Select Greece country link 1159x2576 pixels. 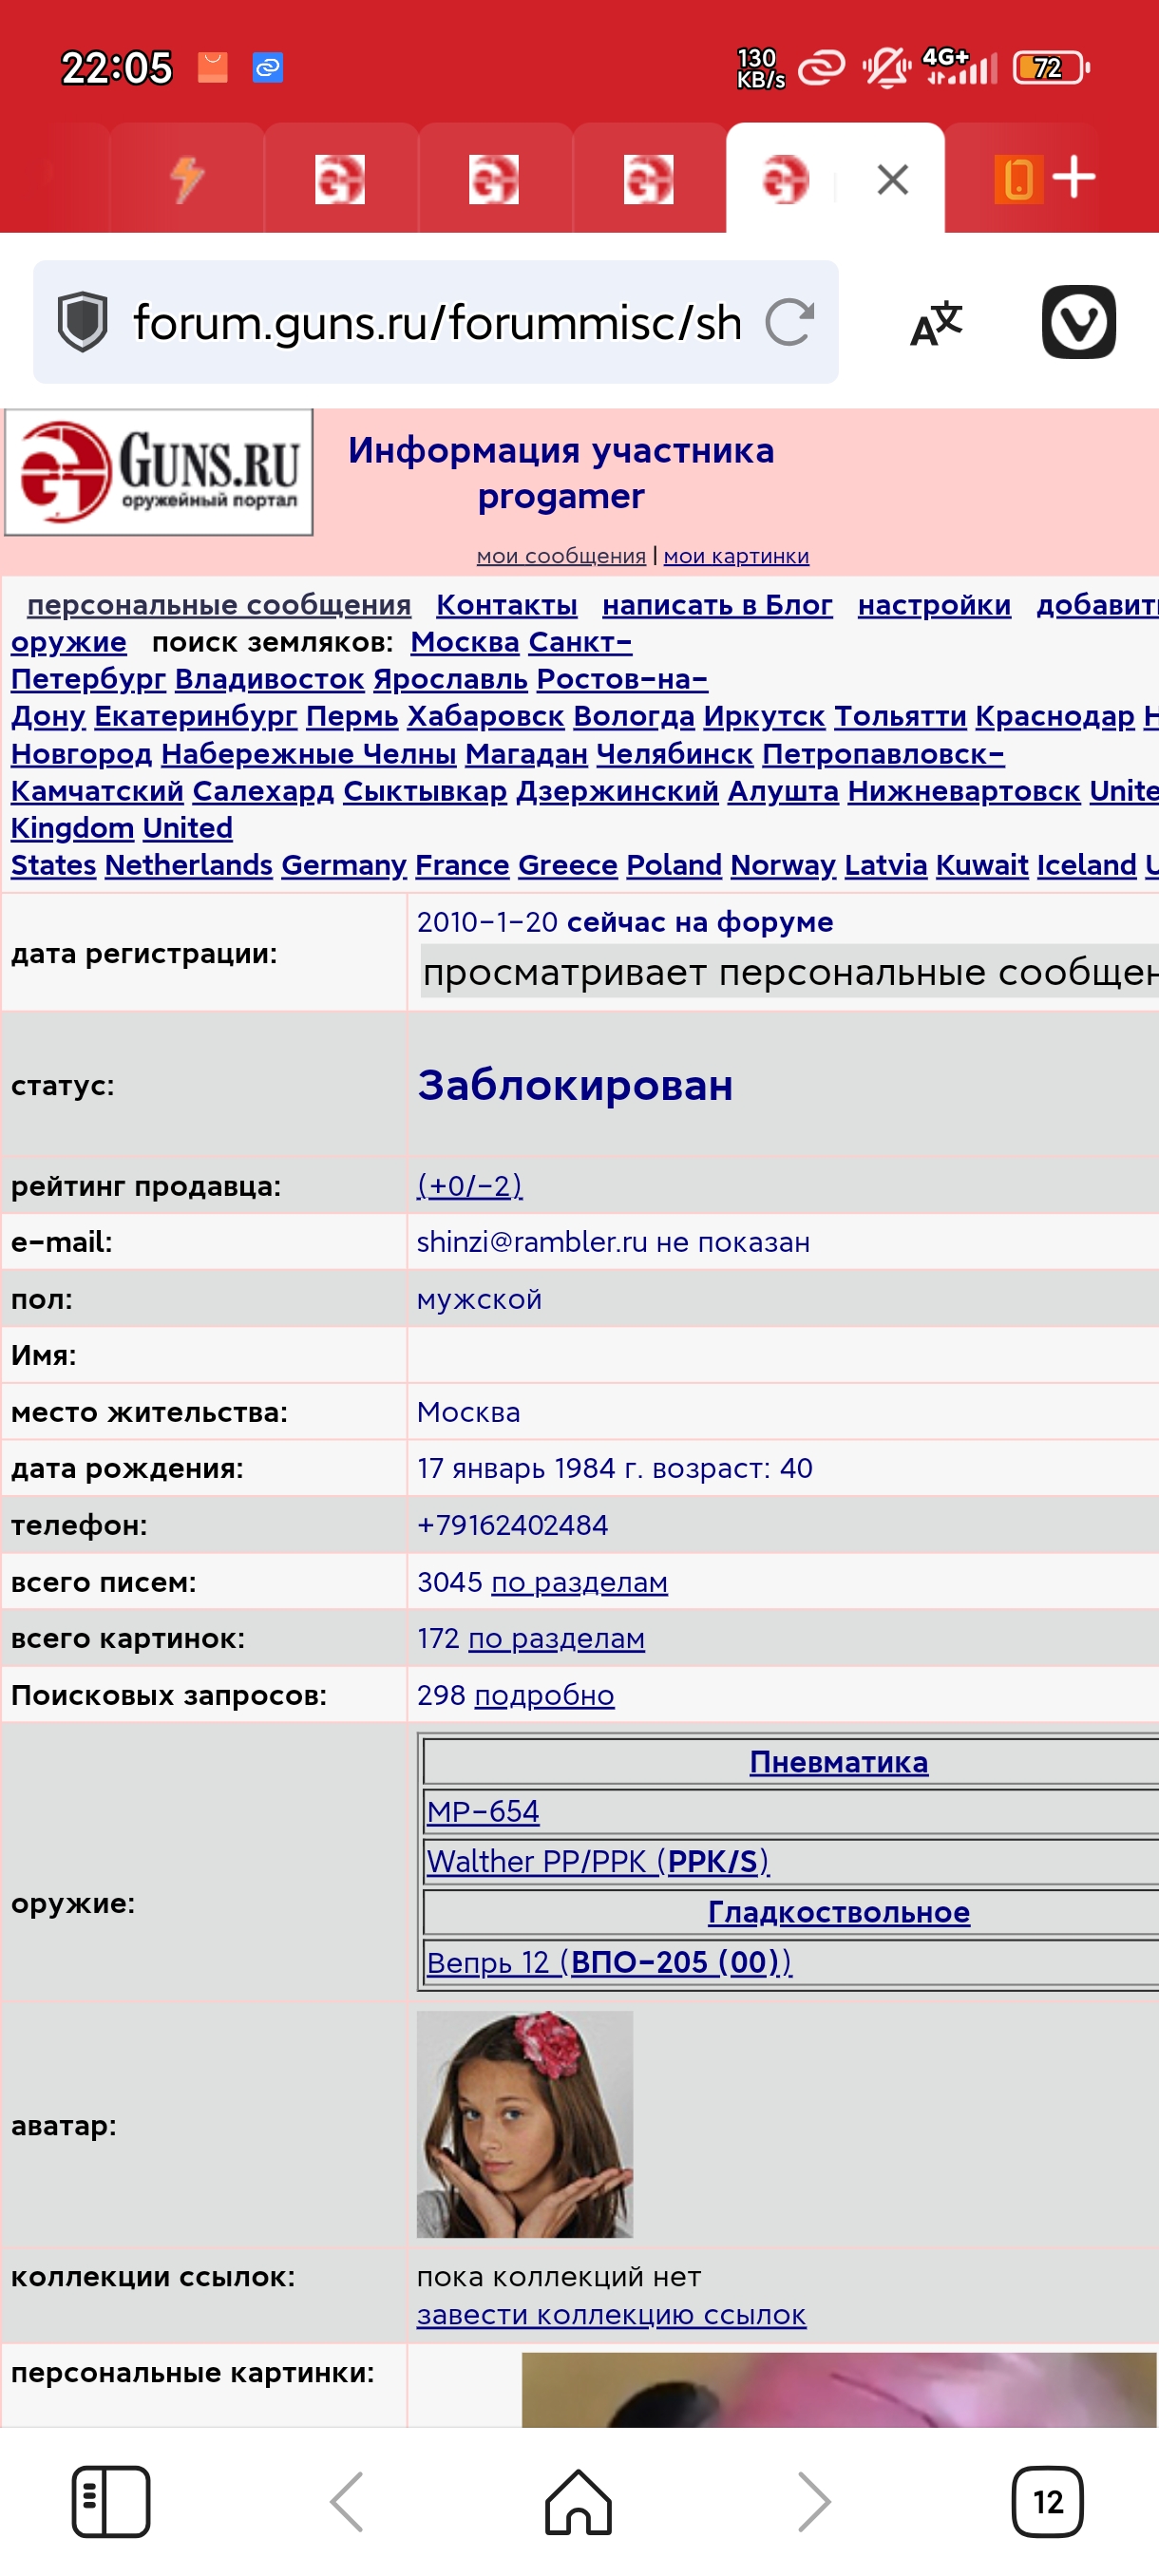[x=568, y=865]
